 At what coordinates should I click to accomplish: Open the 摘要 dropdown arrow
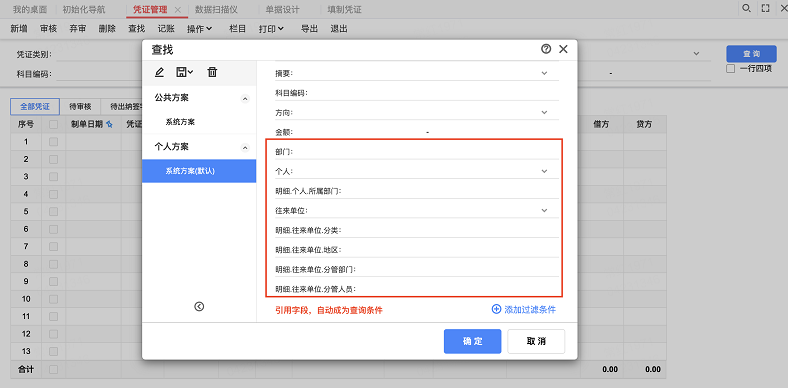click(x=544, y=73)
